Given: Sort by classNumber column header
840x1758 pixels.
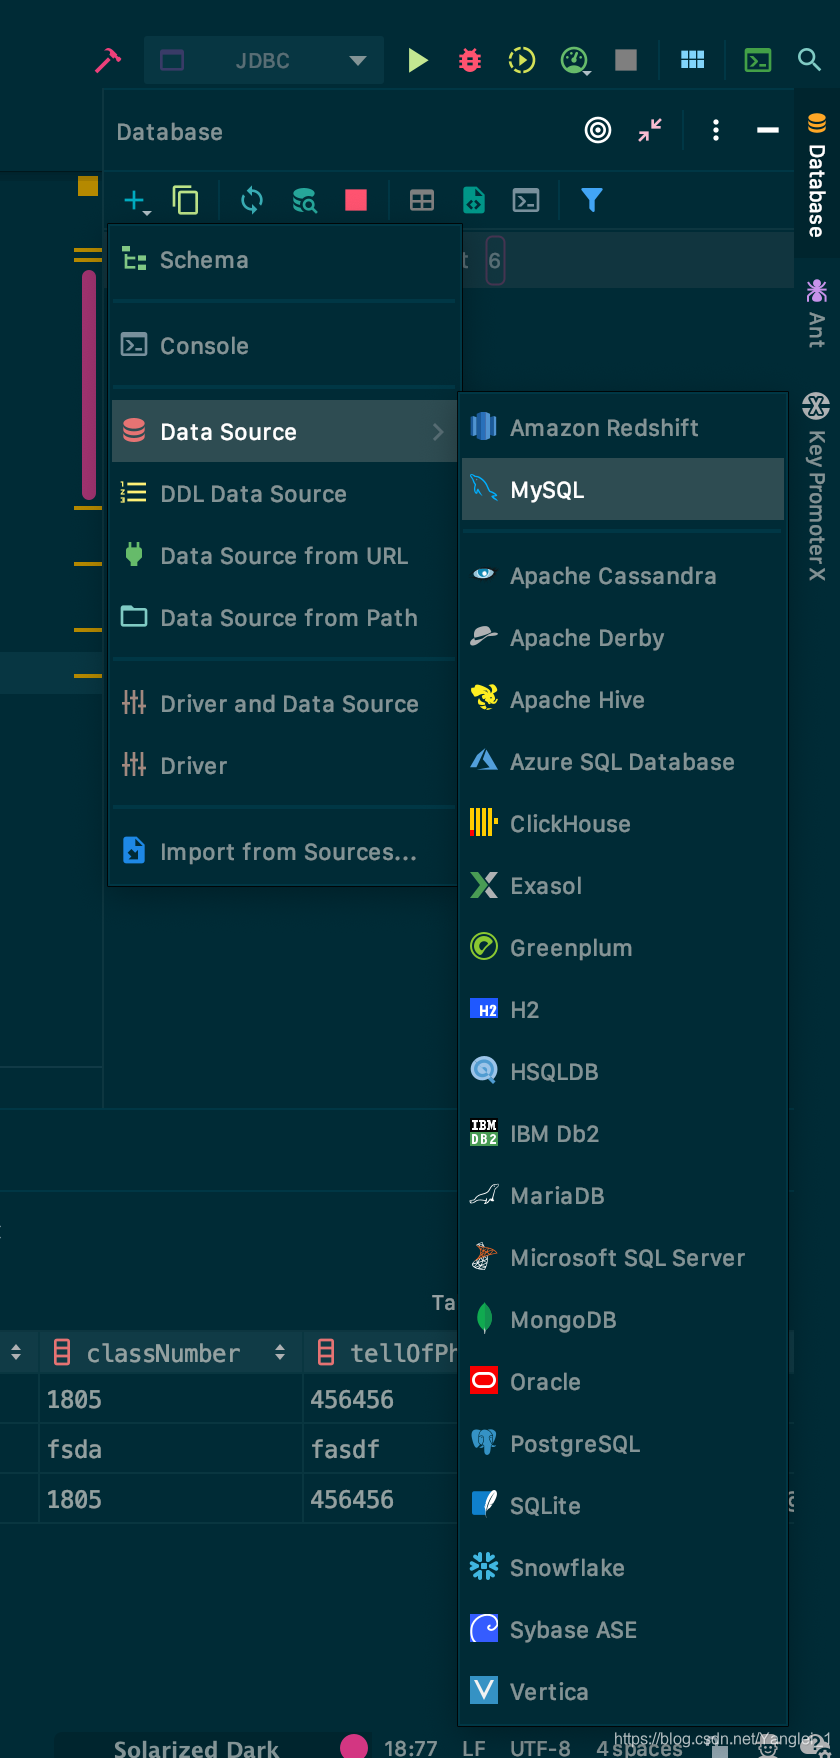Looking at the screenshot, I should coord(170,1353).
